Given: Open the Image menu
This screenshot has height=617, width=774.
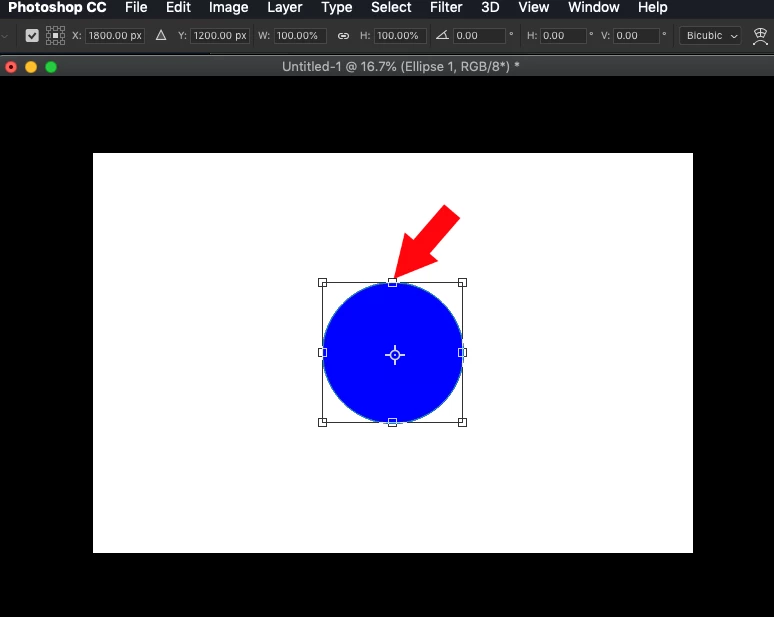Looking at the screenshot, I should tap(229, 7).
